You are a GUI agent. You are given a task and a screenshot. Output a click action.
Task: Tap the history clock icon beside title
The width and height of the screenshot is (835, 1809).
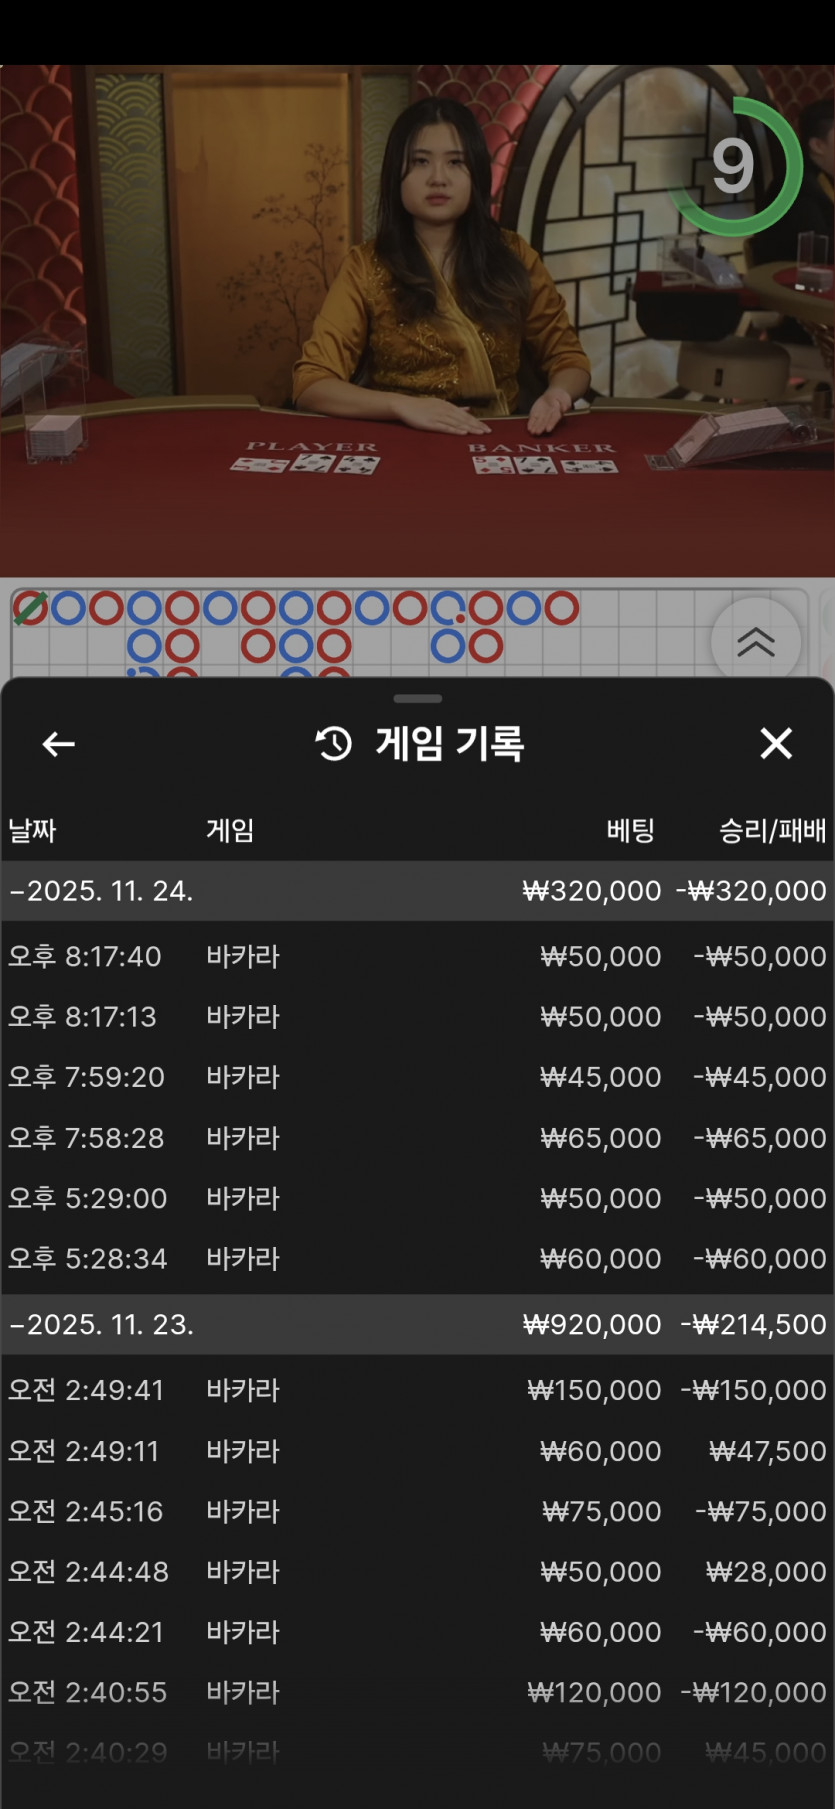point(334,744)
